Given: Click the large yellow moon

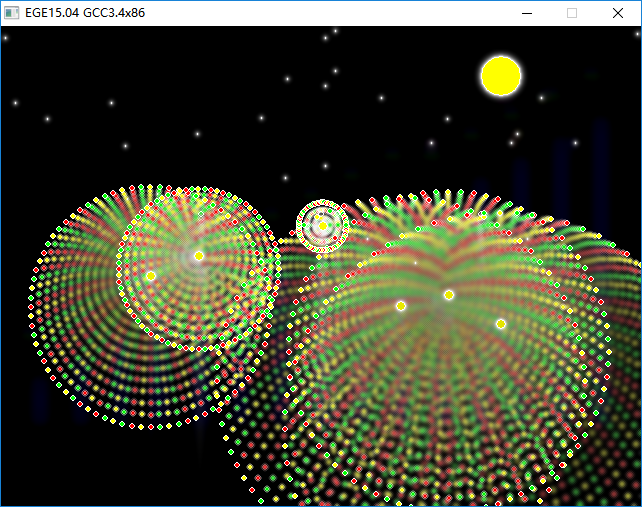Looking at the screenshot, I should pos(501,76).
